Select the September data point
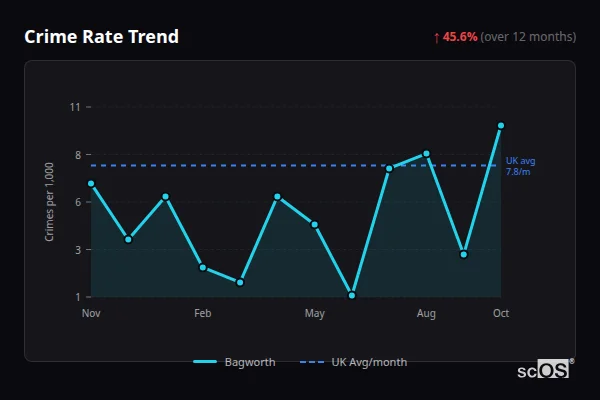This screenshot has width=600, height=400. click(x=464, y=255)
